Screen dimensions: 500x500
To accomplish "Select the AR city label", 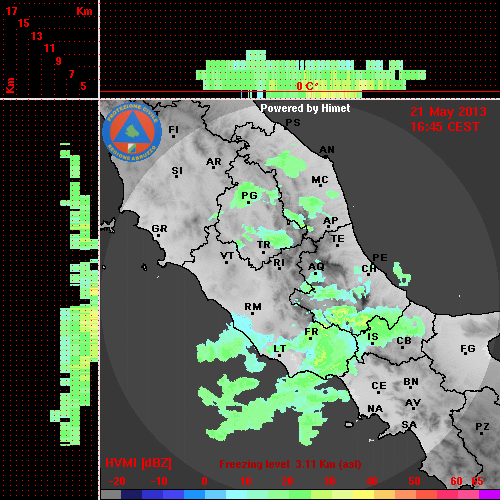I will tap(214, 162).
